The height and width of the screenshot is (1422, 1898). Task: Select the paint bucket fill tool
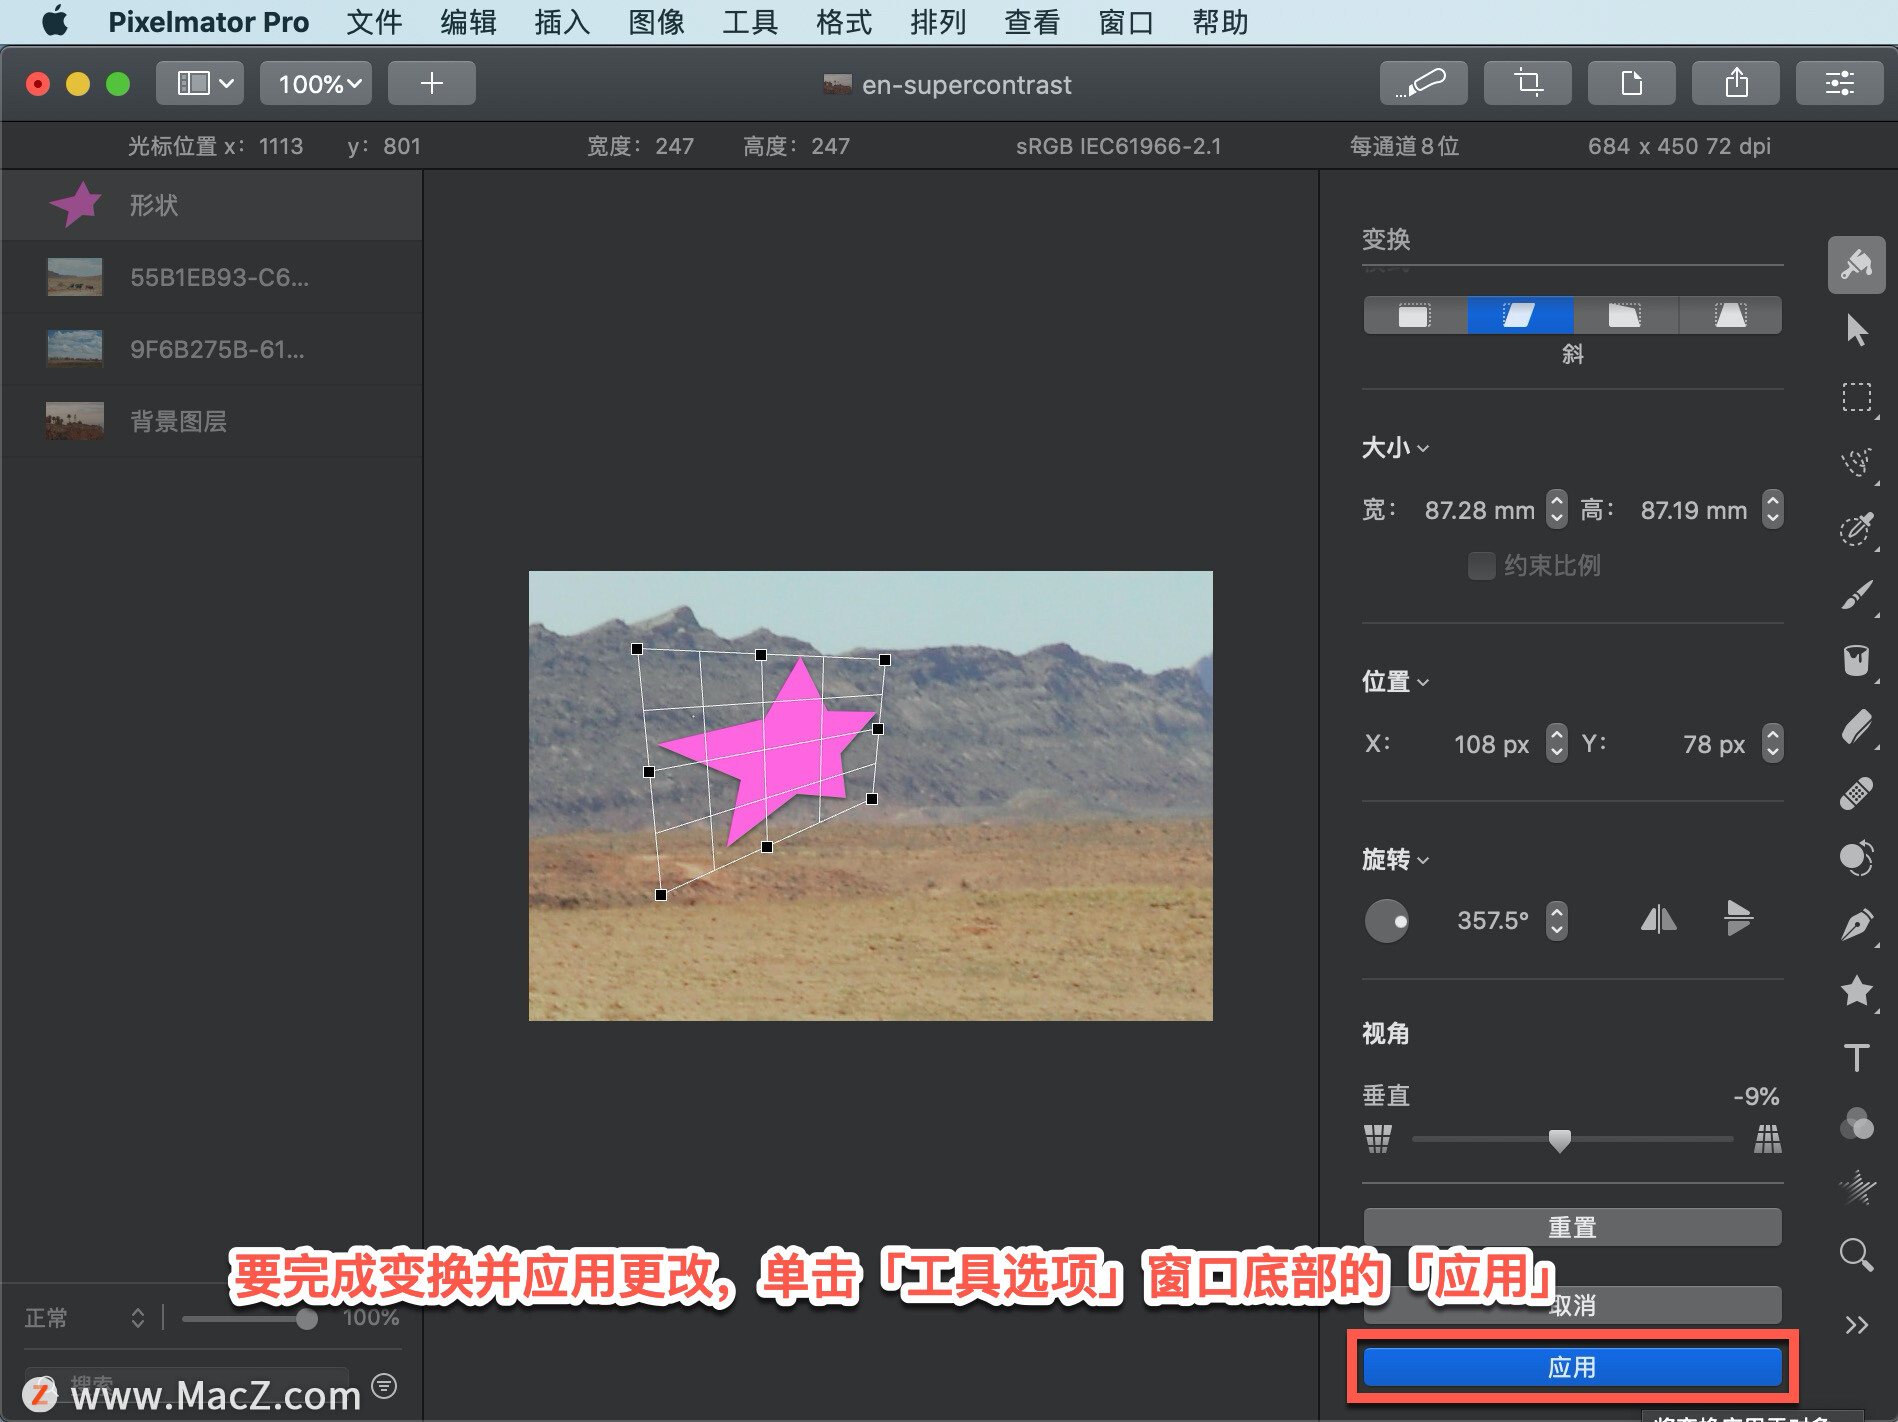click(1857, 660)
